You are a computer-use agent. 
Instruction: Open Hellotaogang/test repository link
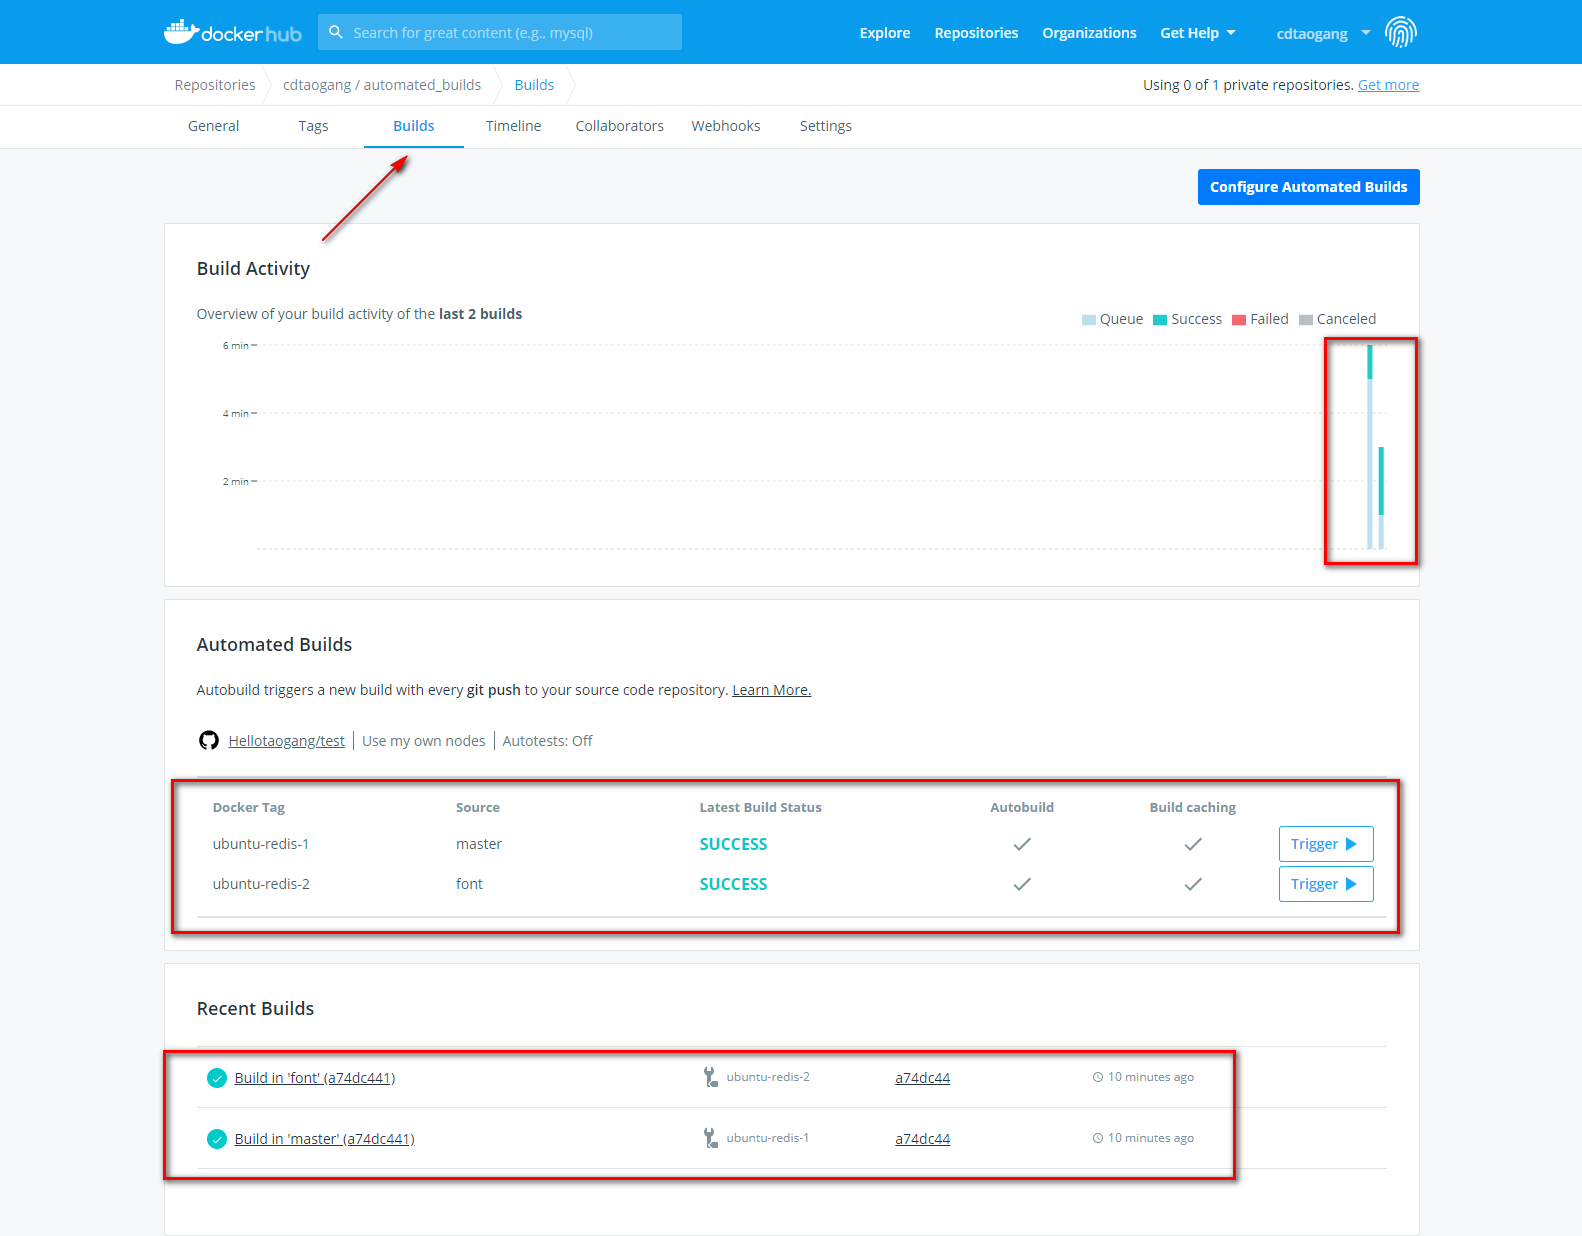tap(286, 741)
